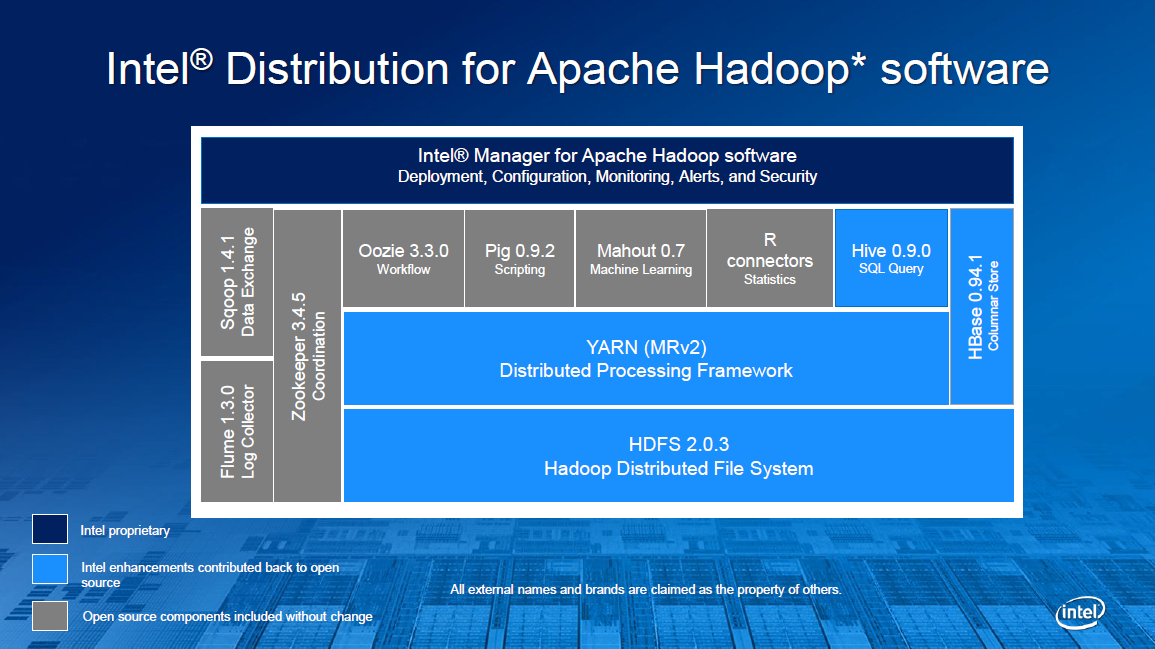Click the Zookeeper 3.4.5 Coordination block
1155x649 pixels.
click(307, 356)
